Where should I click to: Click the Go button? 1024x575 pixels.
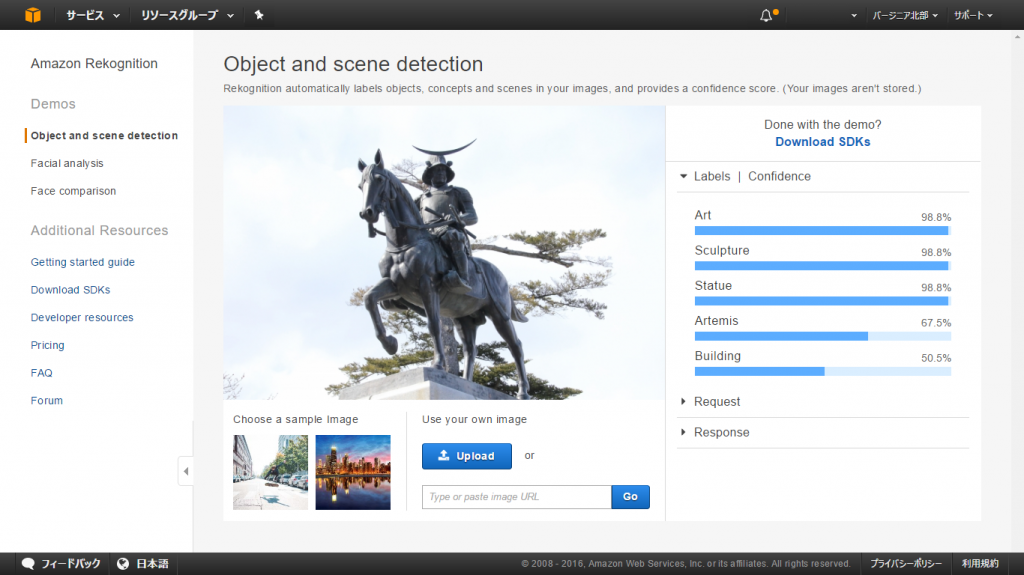630,497
